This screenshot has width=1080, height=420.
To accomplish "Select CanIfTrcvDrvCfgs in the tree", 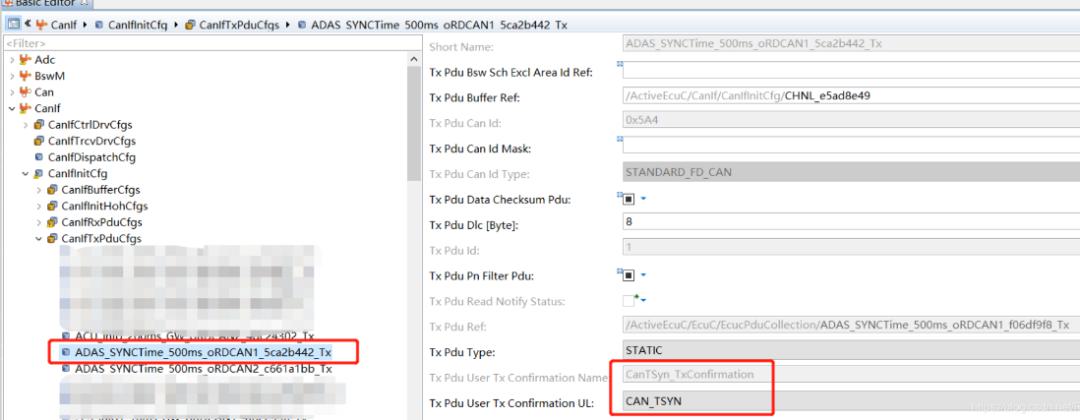I will click(92, 141).
